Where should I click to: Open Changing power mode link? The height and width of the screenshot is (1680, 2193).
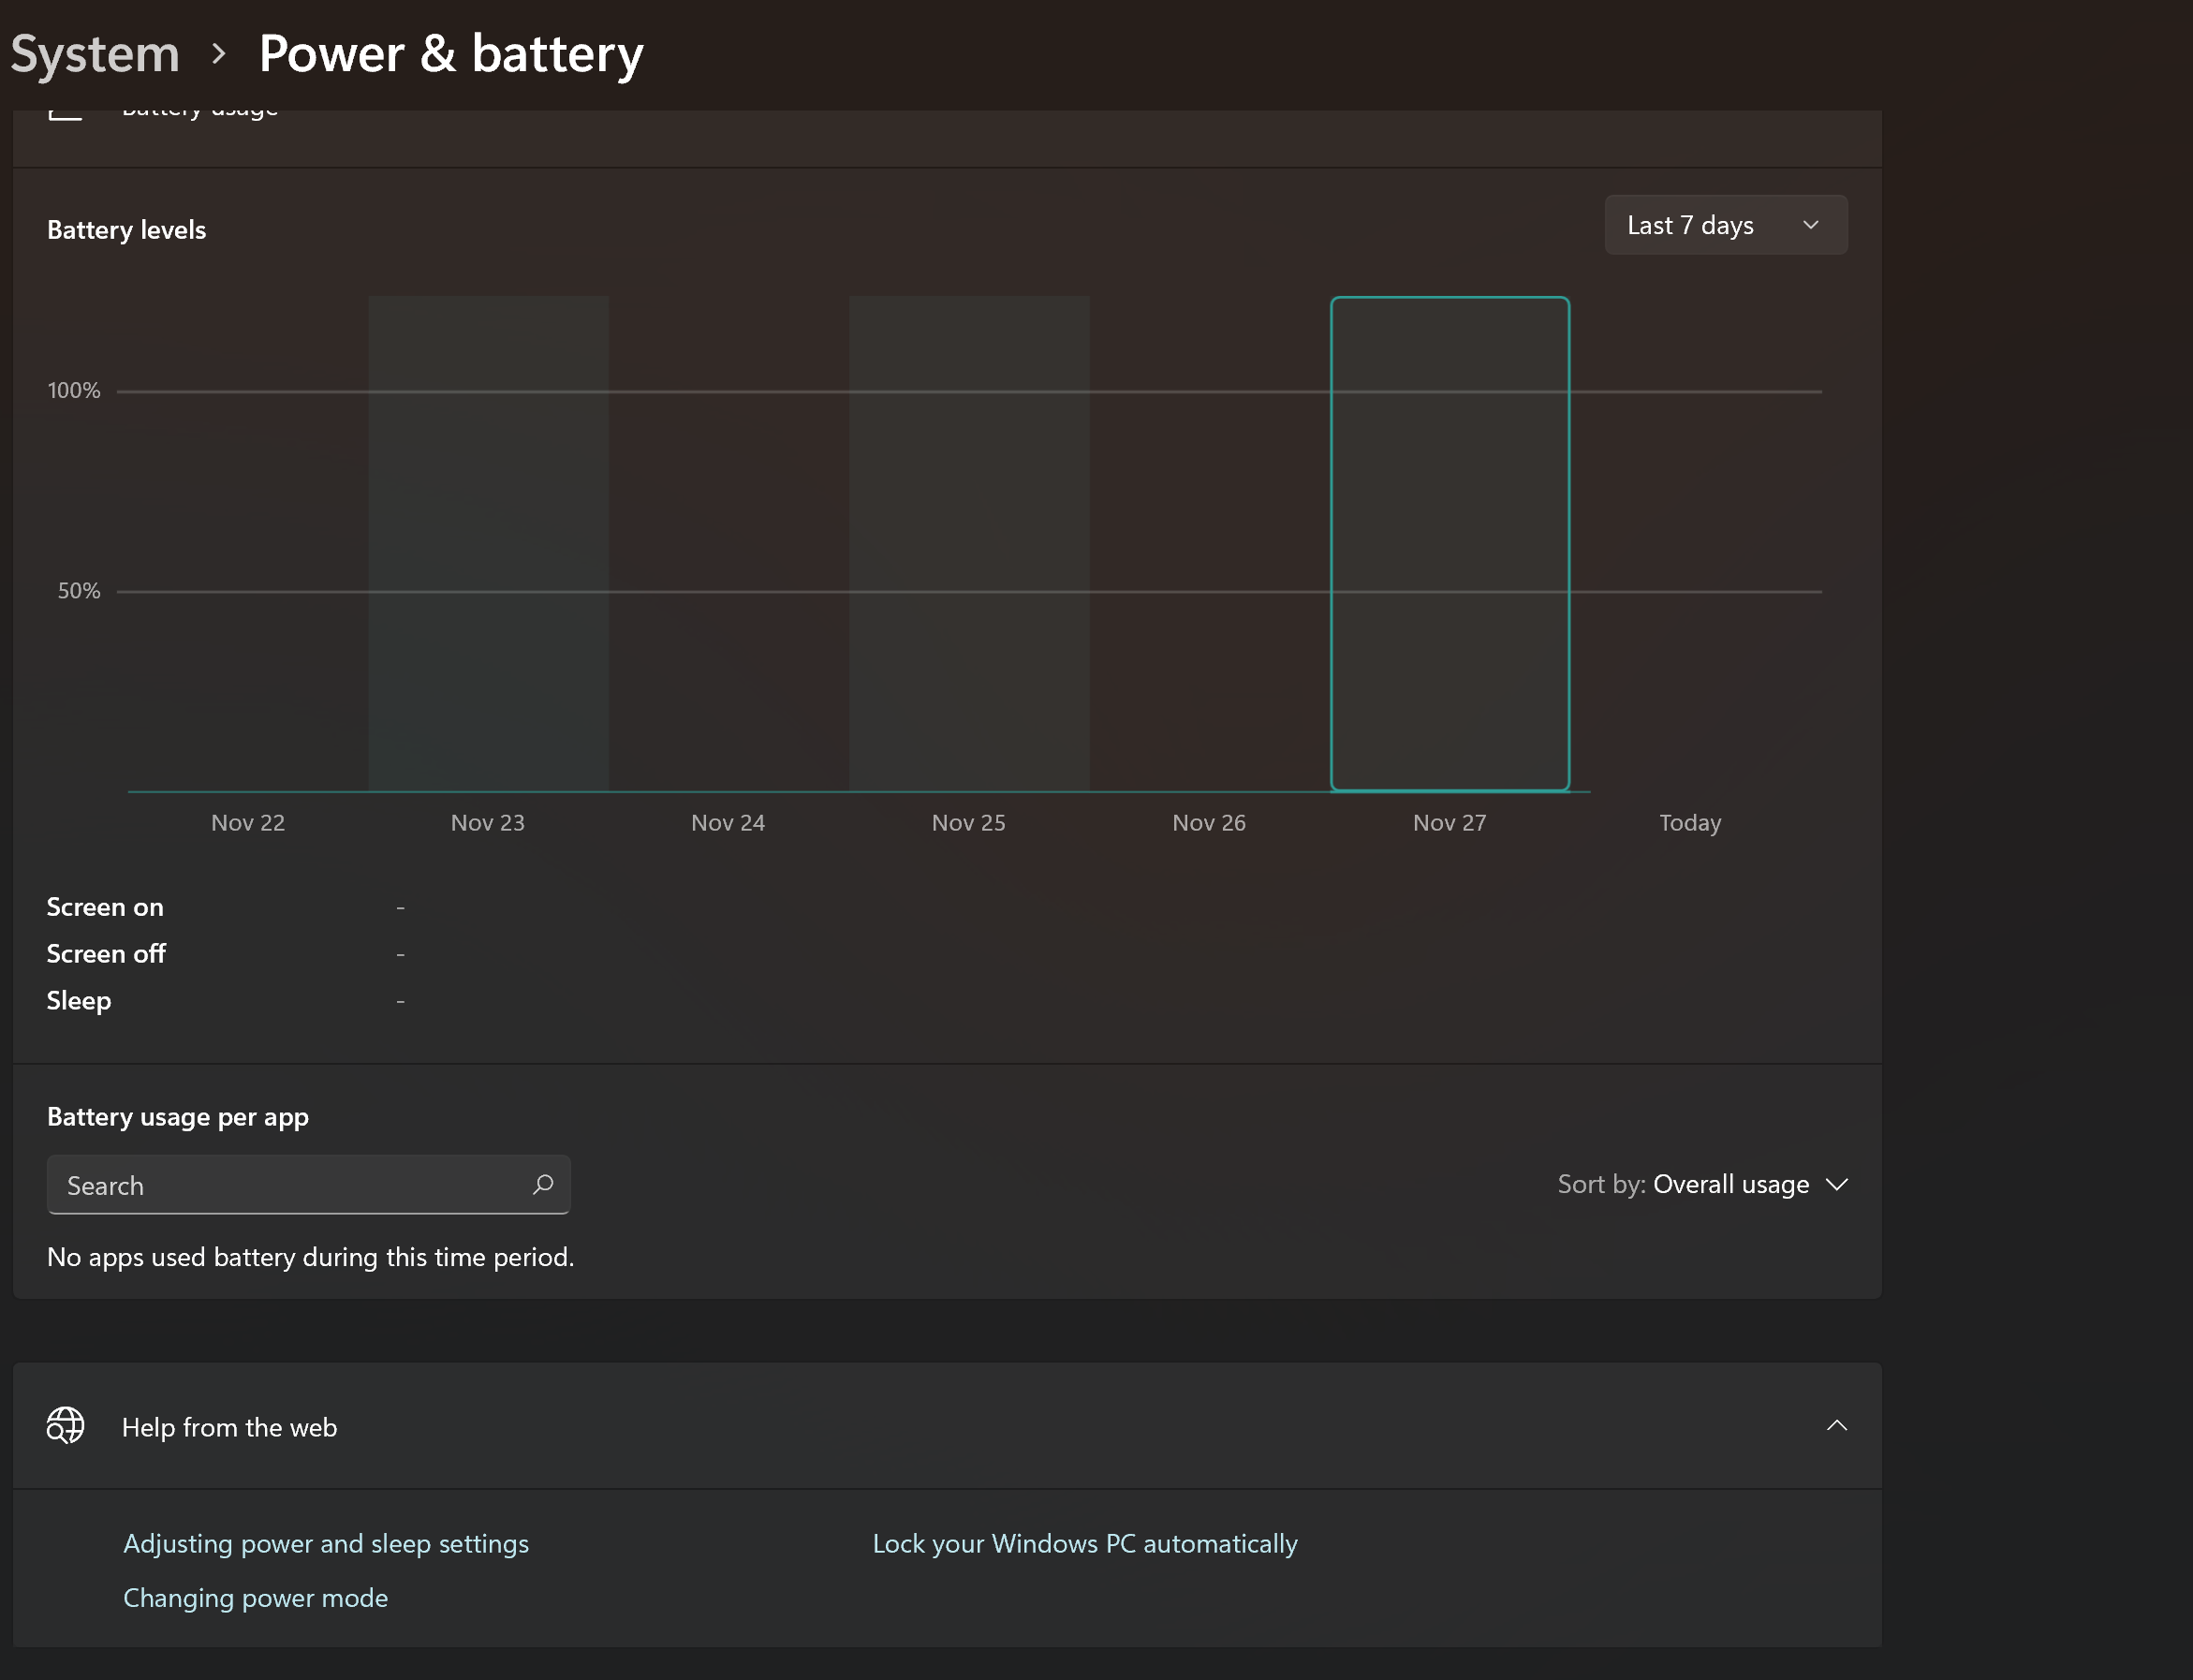(x=255, y=1597)
